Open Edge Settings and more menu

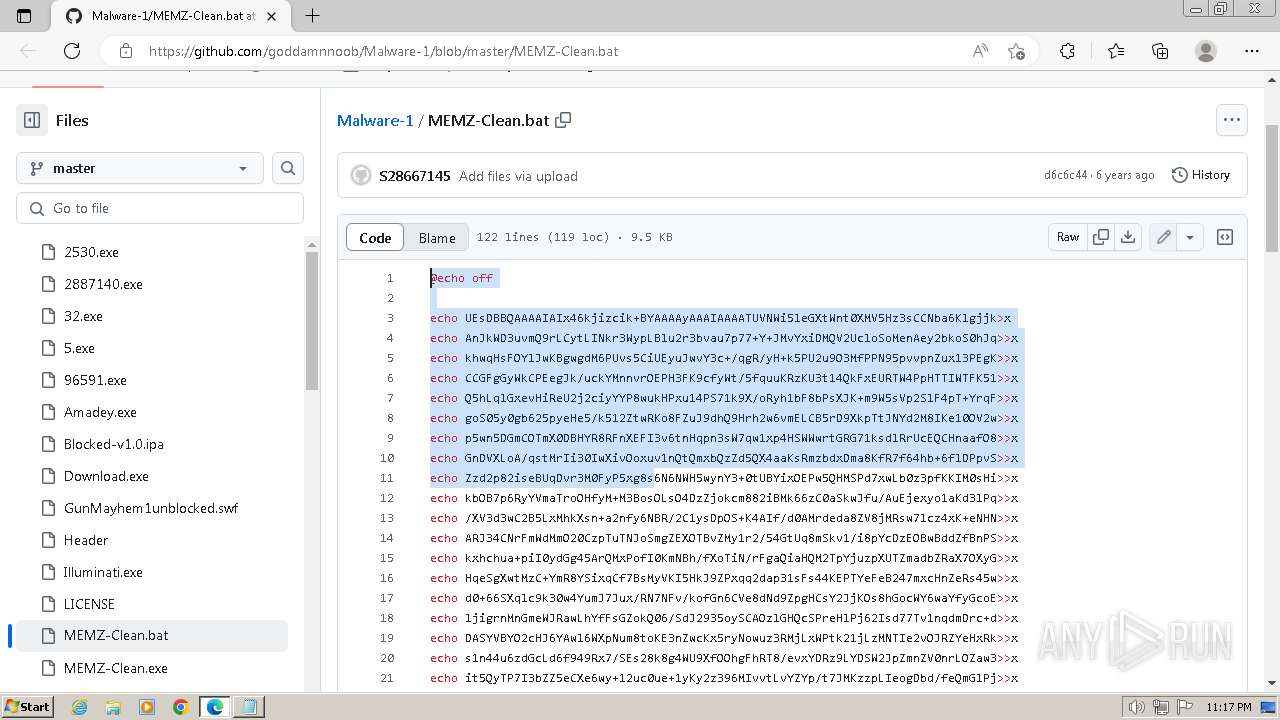pos(1252,51)
